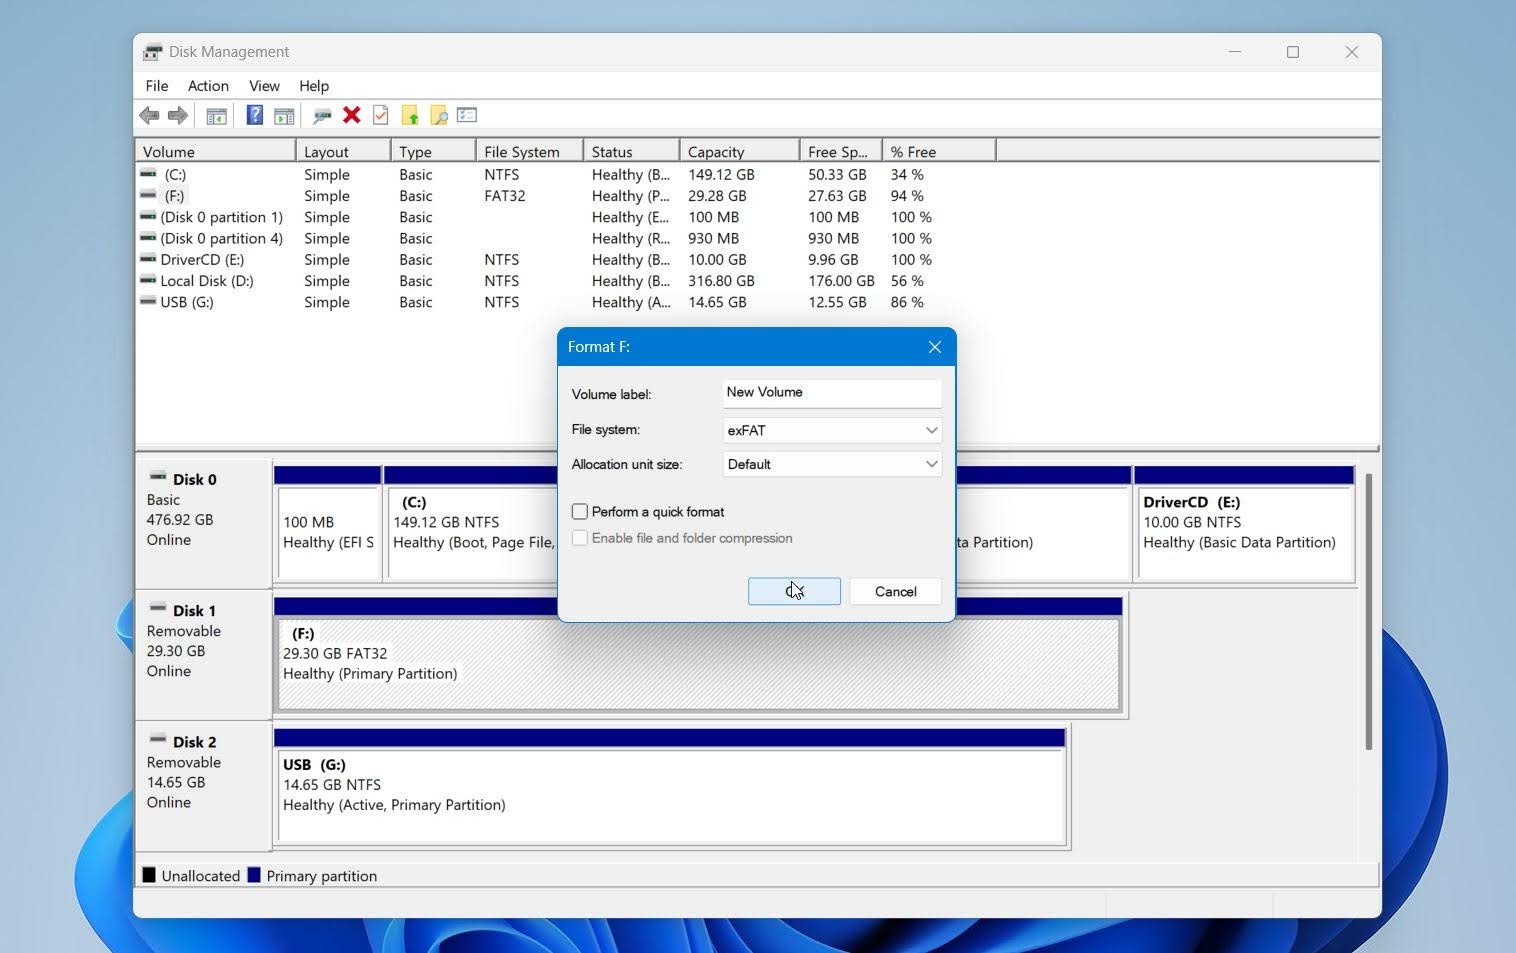Open the Action menu
The image size is (1516, 953).
coord(208,86)
